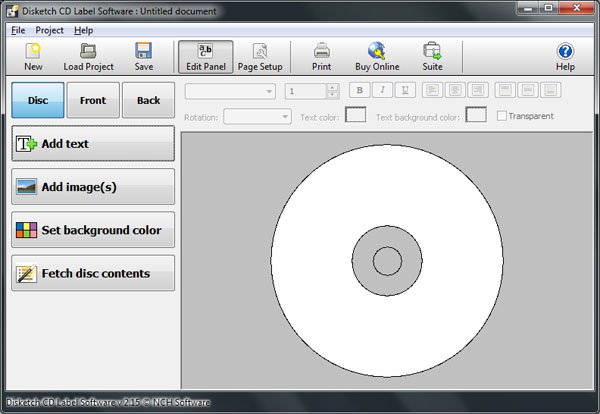The image size is (600, 414).
Task: Open the Help menu
Action: tap(83, 30)
